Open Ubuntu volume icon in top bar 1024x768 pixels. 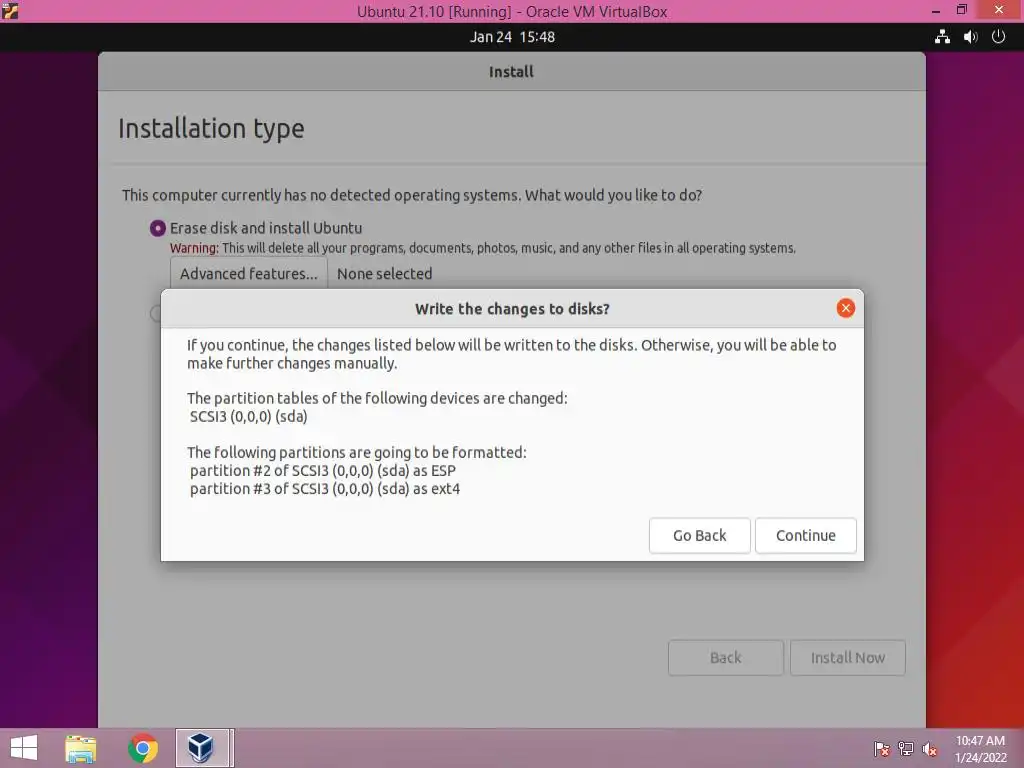pos(970,37)
